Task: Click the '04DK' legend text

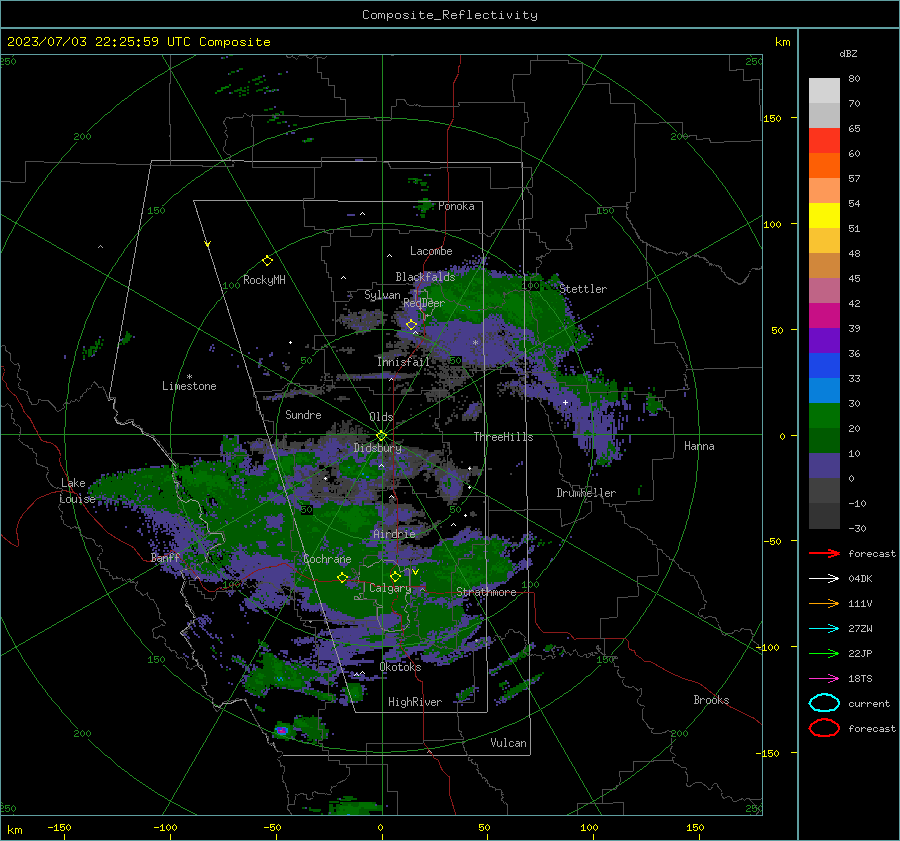Action: [860, 579]
